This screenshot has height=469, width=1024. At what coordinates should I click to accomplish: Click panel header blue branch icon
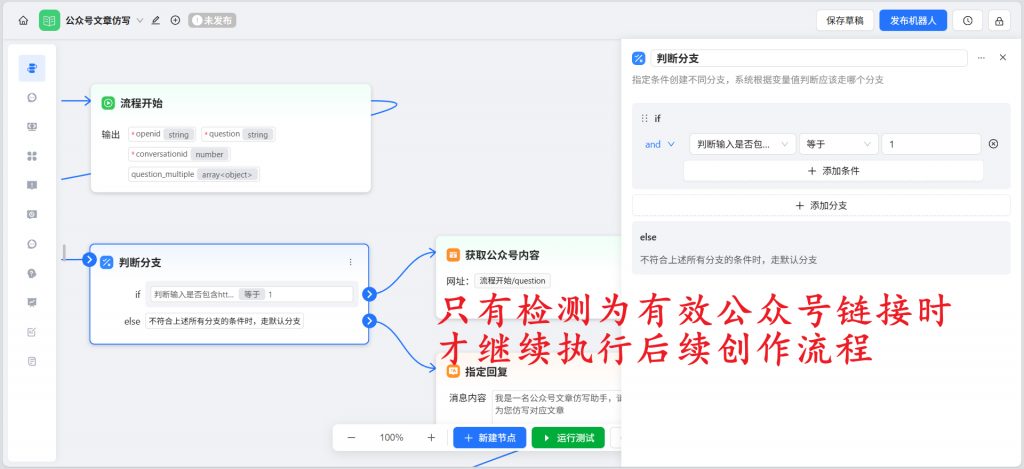[x=638, y=58]
